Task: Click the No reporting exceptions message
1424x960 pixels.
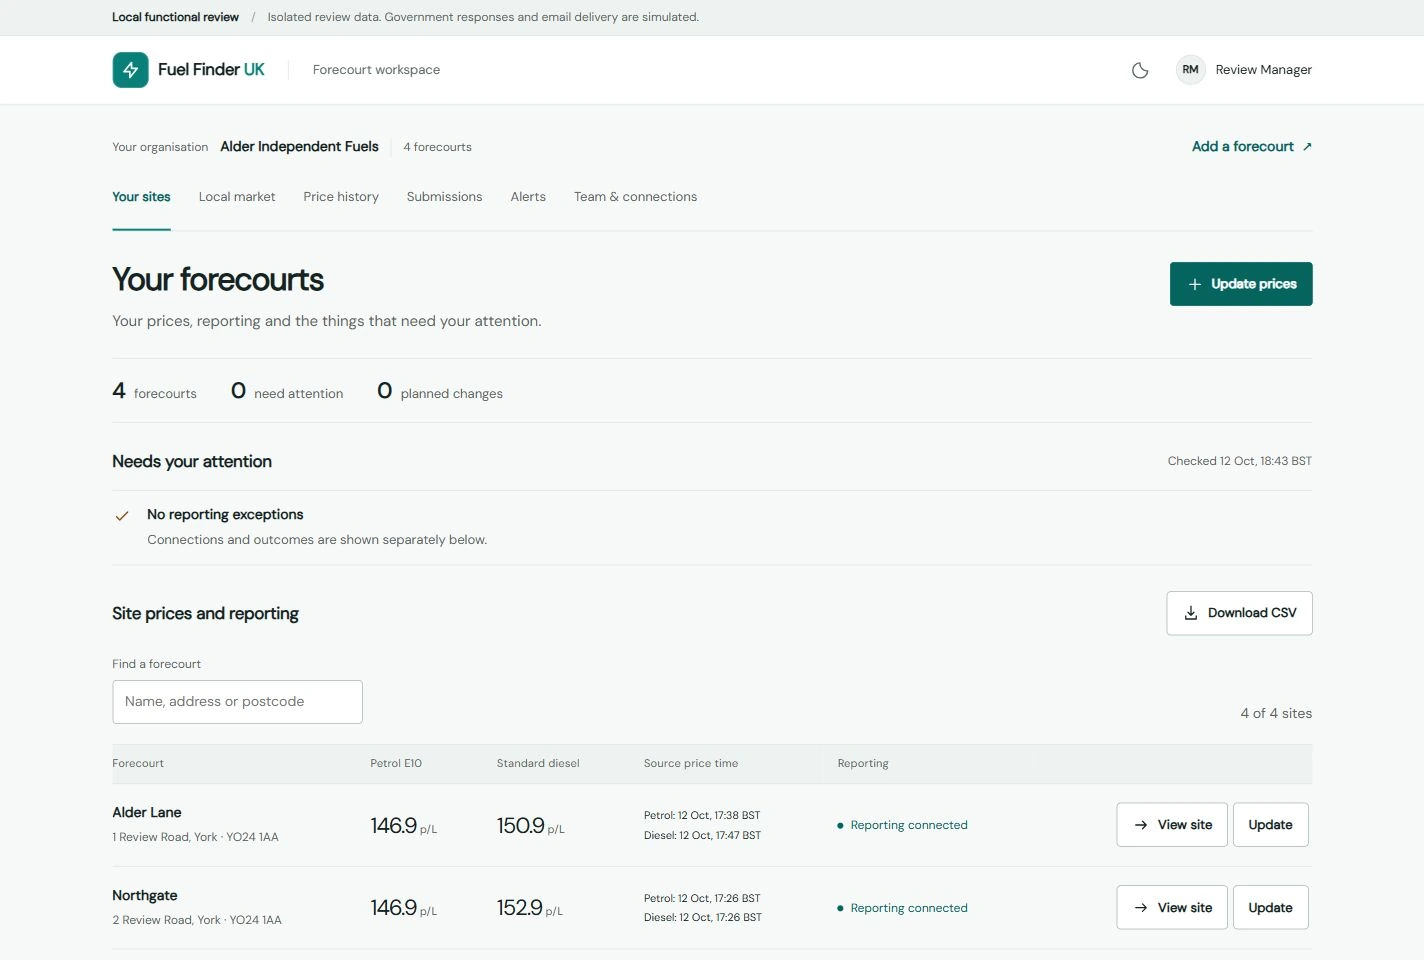Action: pos(225,514)
